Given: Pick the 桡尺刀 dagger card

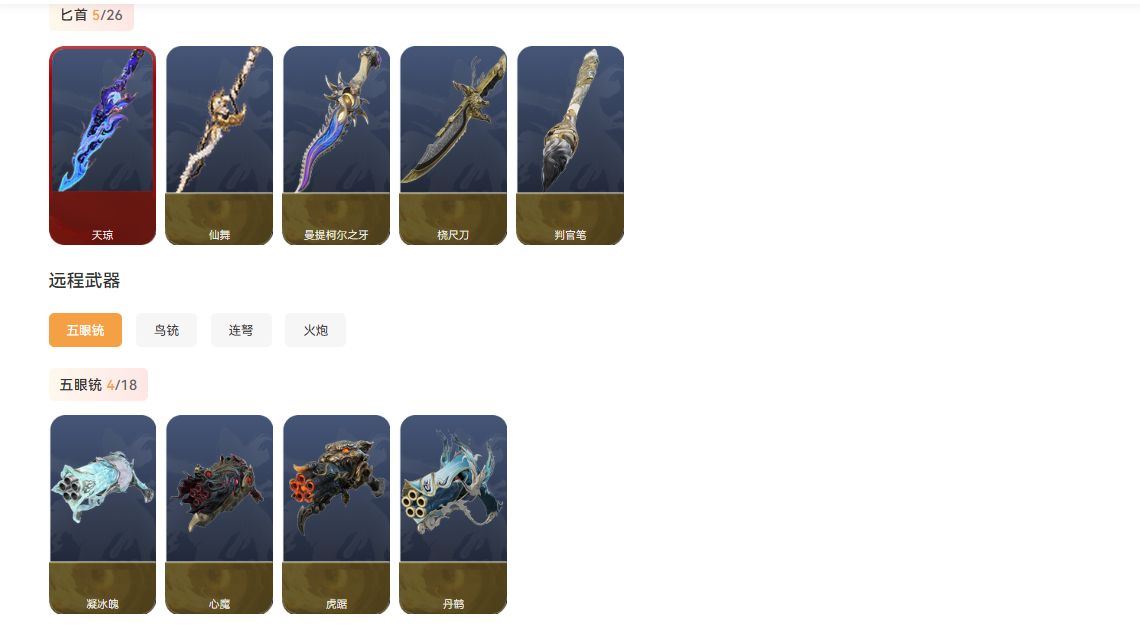Looking at the screenshot, I should click(x=454, y=145).
